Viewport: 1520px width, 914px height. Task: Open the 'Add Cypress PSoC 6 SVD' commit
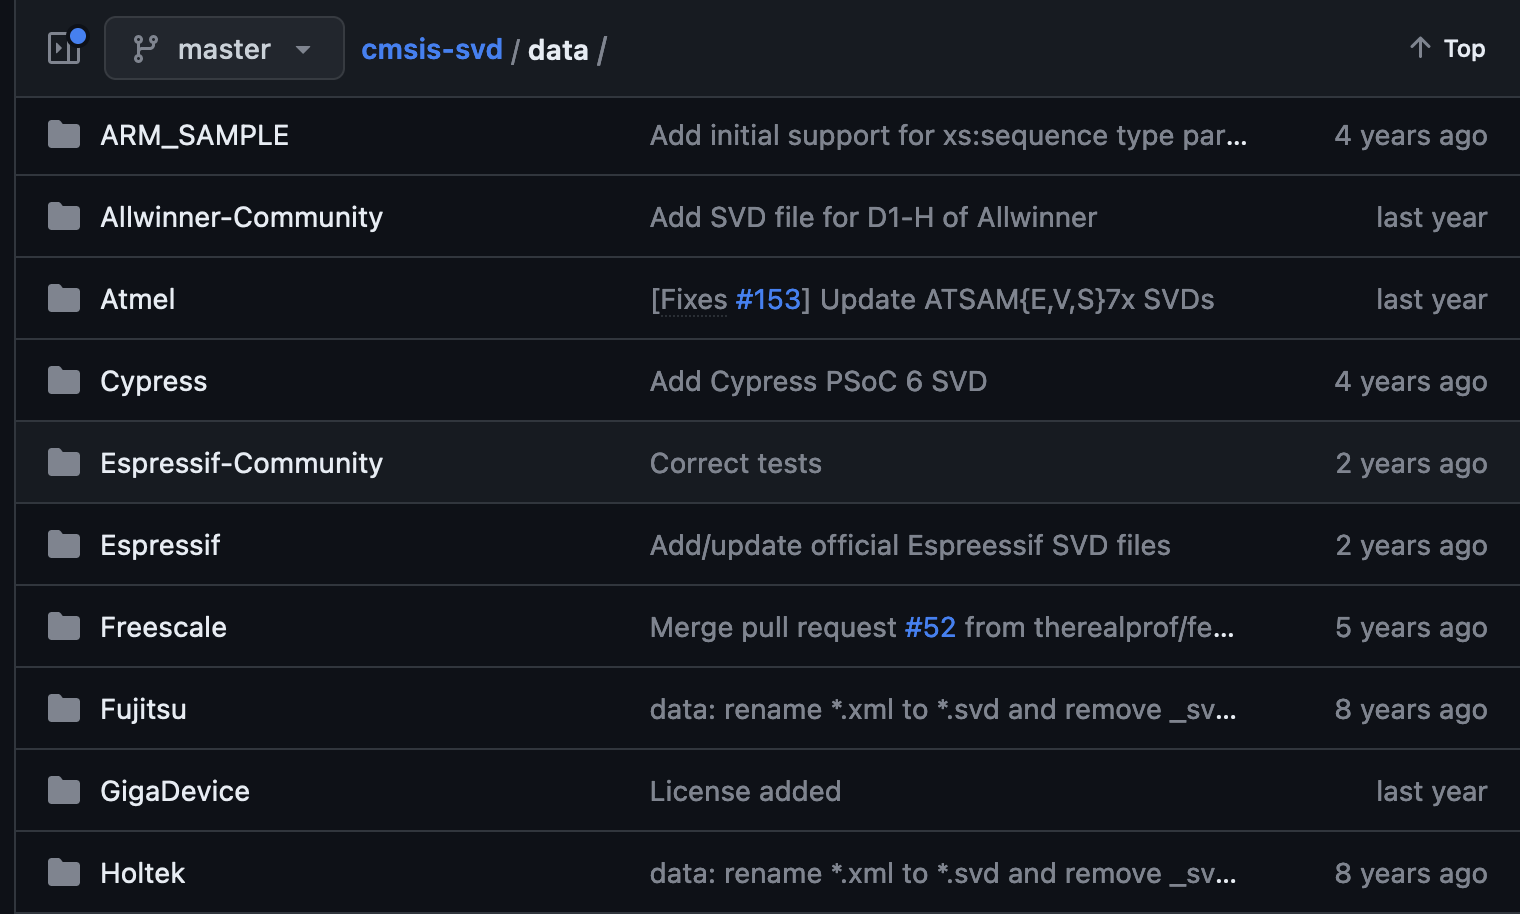[x=818, y=381]
